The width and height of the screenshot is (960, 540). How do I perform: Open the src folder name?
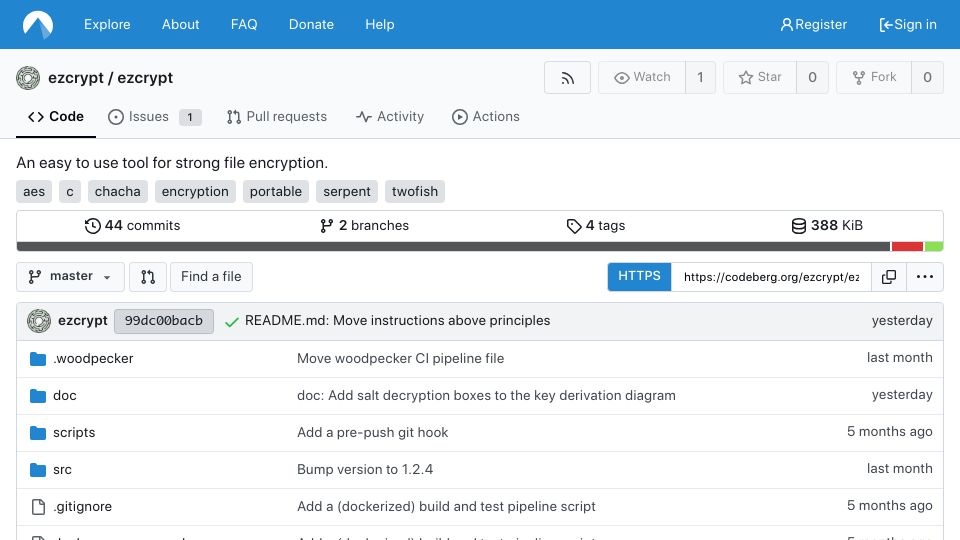[62, 470]
